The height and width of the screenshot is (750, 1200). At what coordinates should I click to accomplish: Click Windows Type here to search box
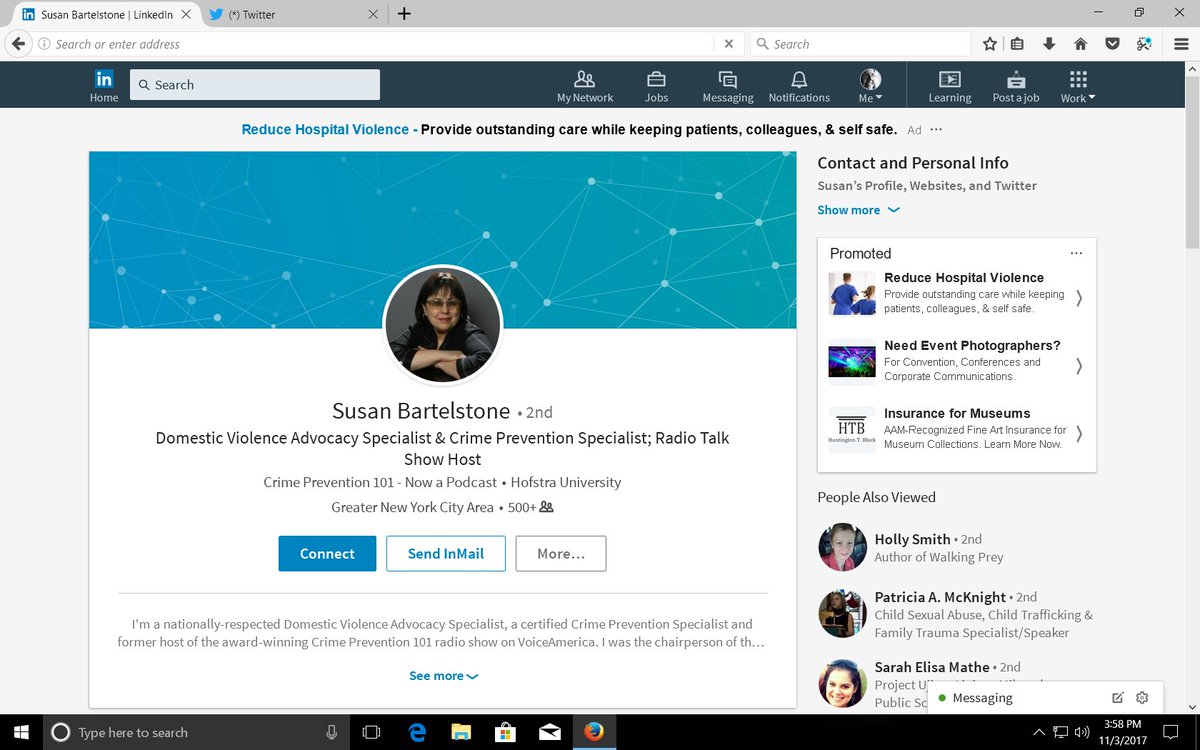[195, 732]
